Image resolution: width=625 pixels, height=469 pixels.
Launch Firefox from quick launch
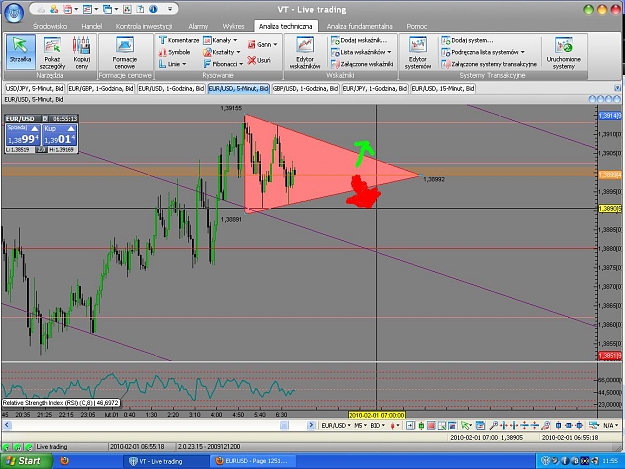[65, 461]
